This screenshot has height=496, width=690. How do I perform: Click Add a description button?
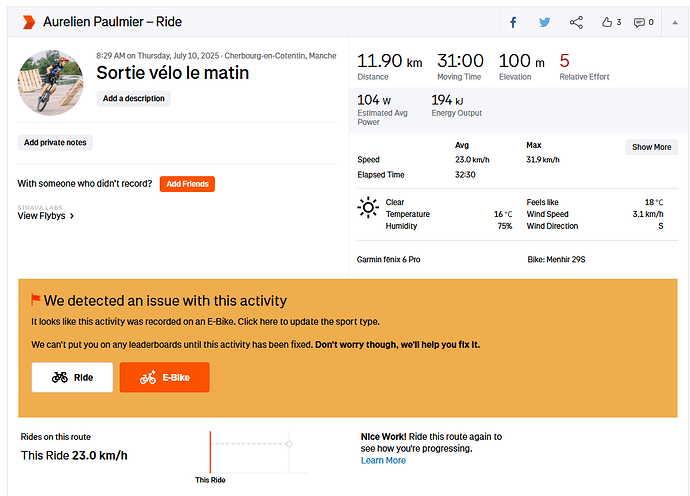tap(134, 99)
